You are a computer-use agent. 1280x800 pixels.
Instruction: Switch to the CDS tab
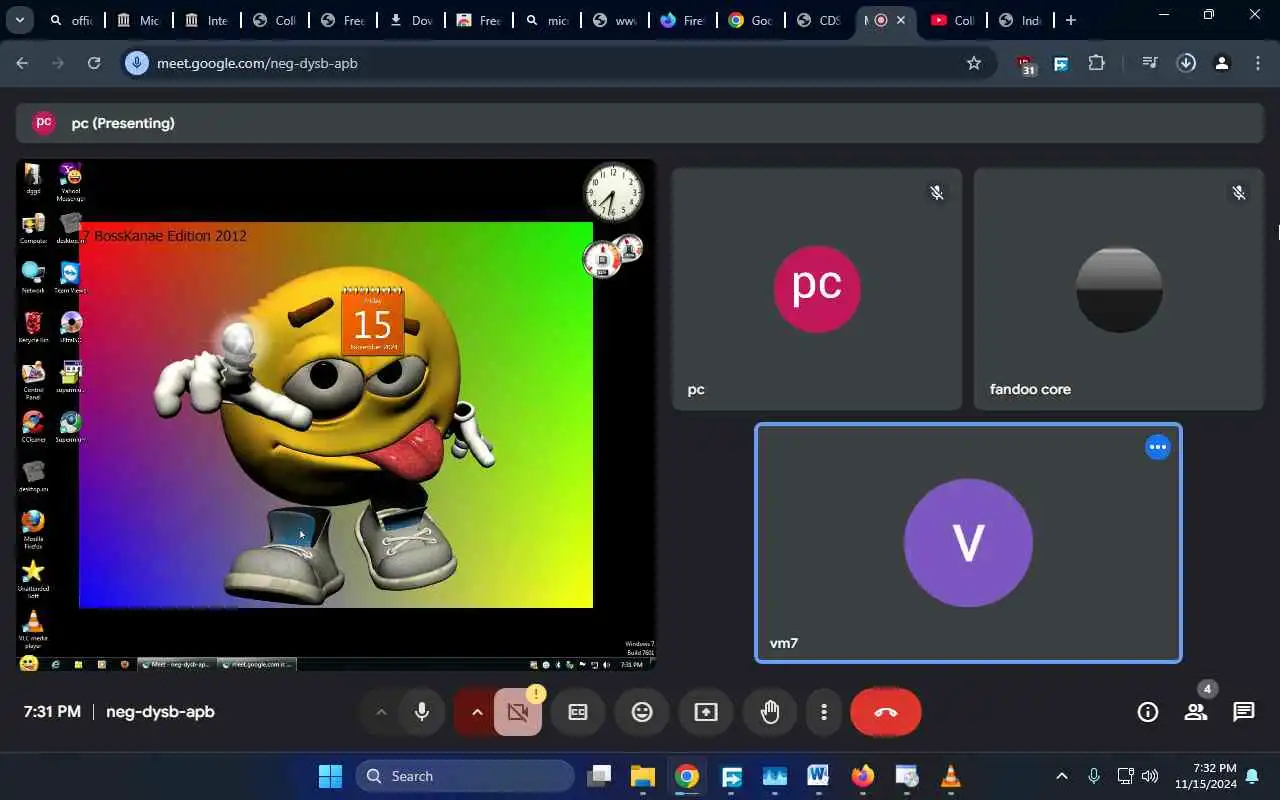tap(818, 20)
